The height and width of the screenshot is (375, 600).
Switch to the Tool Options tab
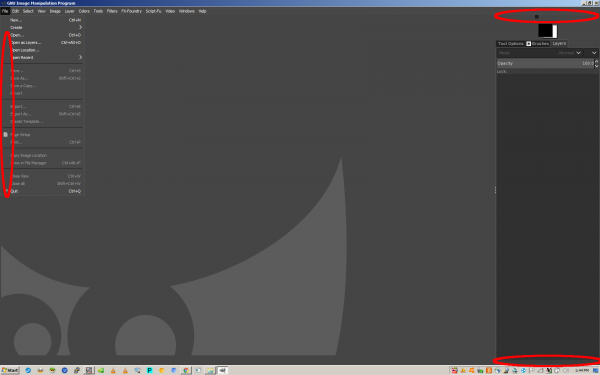point(510,44)
